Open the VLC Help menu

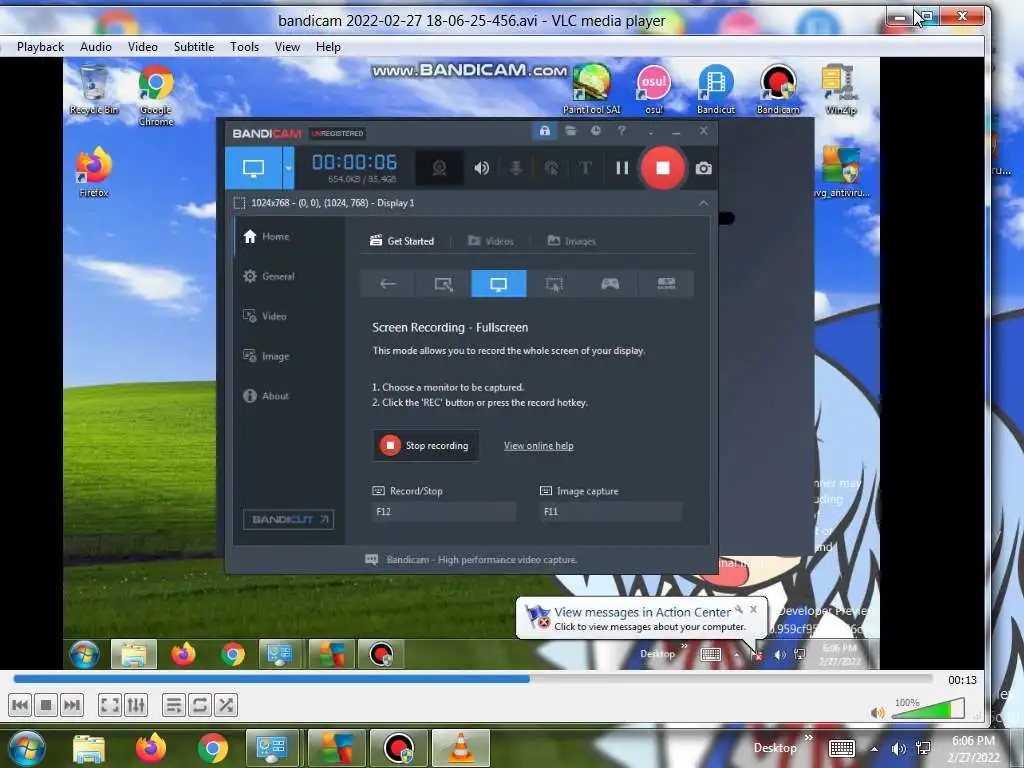coord(328,47)
